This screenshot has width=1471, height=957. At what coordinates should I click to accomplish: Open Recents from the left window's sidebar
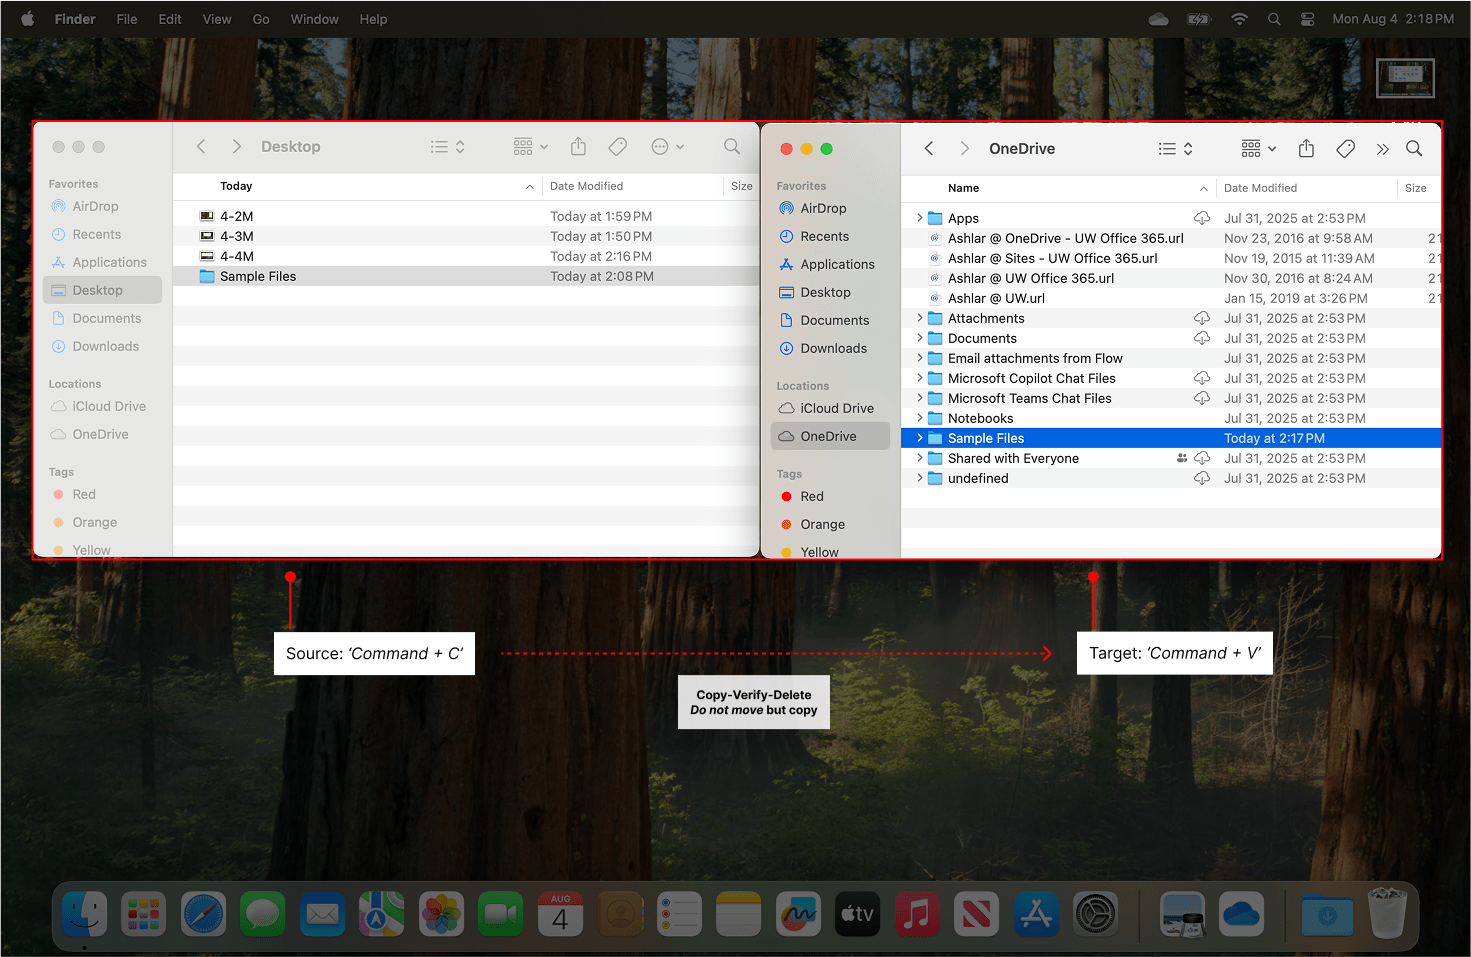point(95,234)
